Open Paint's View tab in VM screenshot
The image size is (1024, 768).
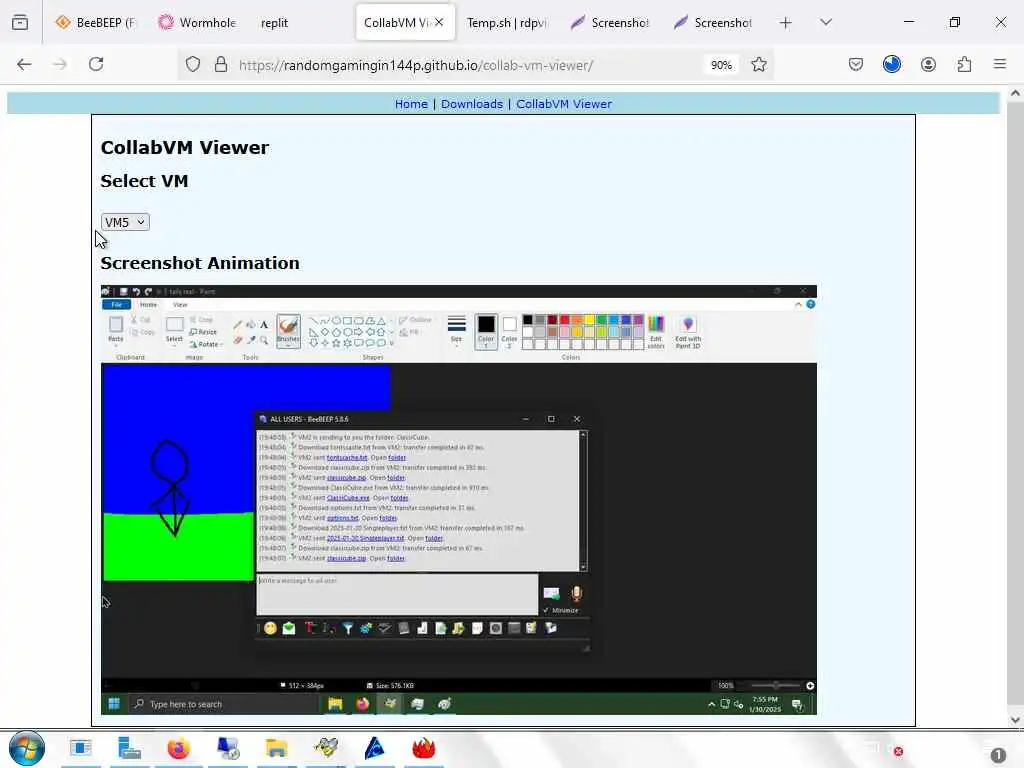180,305
